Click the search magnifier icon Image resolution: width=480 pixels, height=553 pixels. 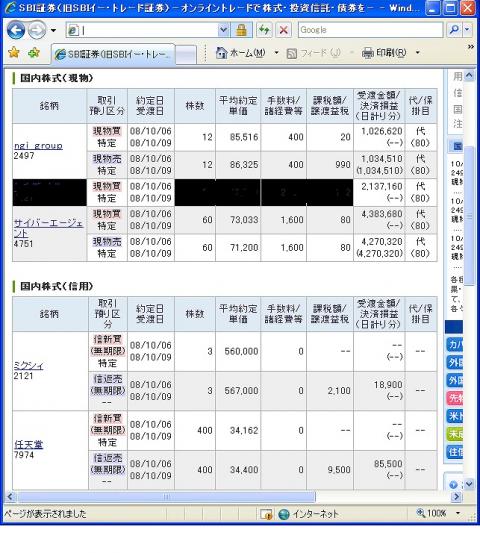pos(454,30)
